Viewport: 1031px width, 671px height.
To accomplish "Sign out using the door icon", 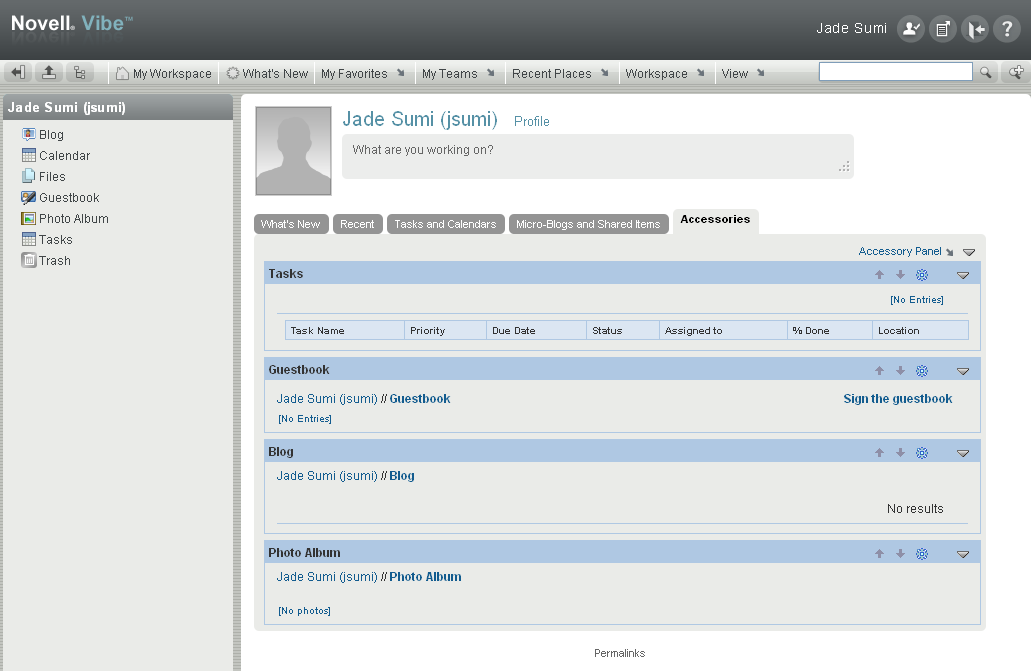I will point(974,28).
